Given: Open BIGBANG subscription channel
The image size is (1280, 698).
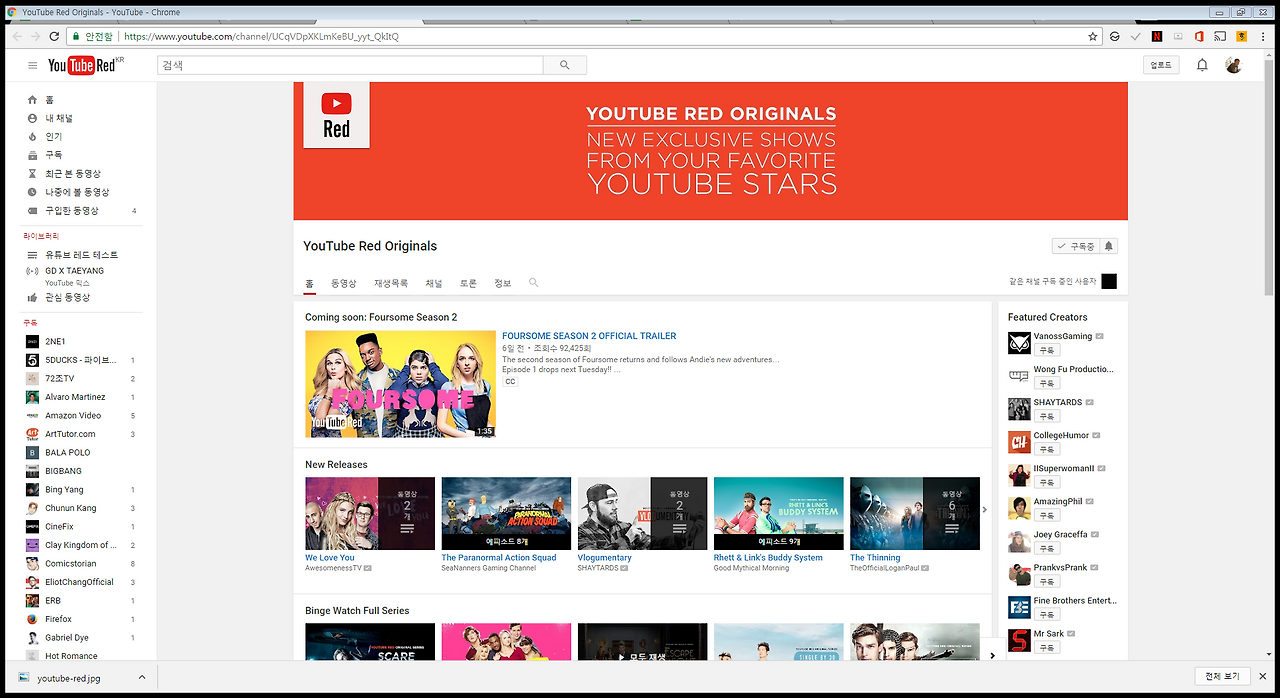Looking at the screenshot, I should pos(63,471).
